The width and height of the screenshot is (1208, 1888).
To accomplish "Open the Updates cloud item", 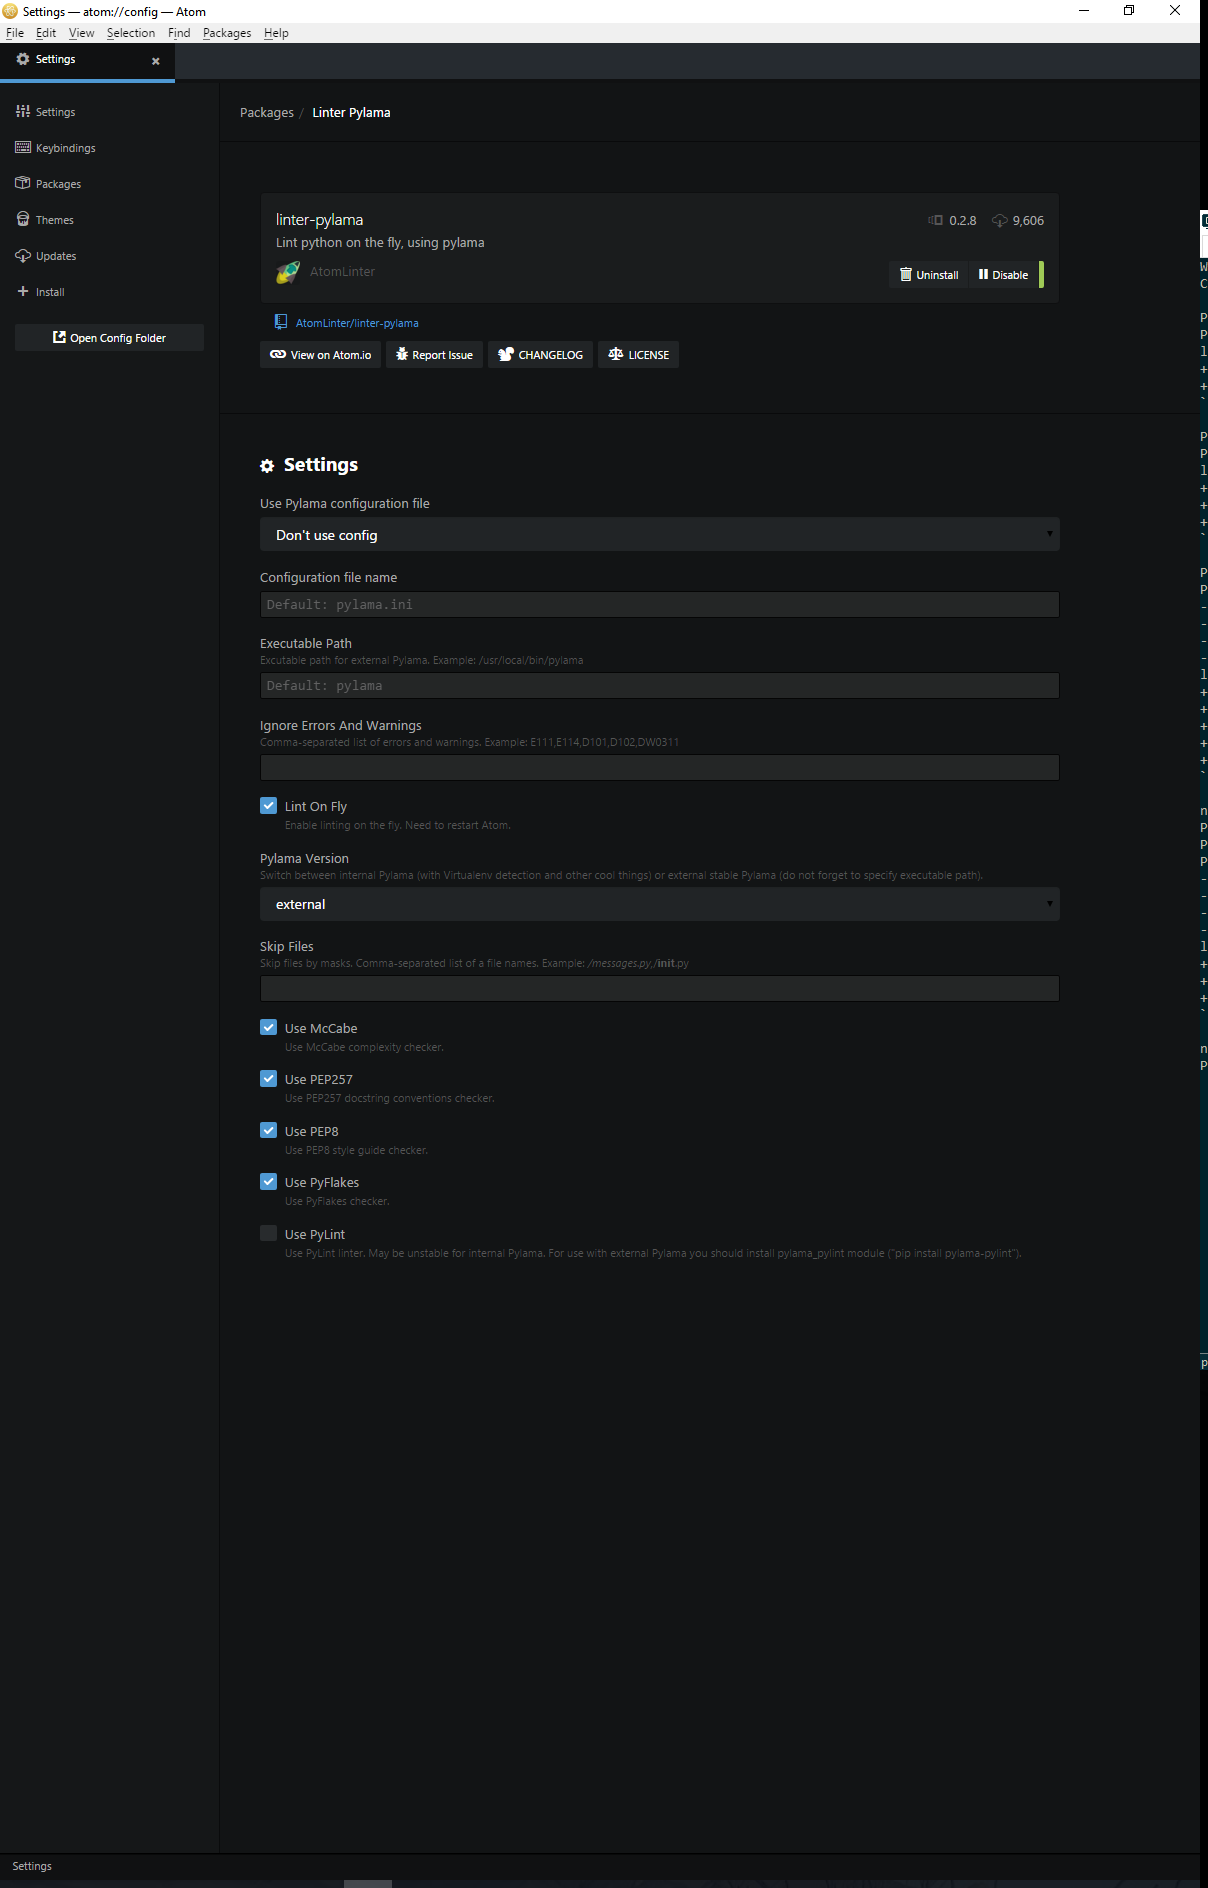I will coord(46,256).
